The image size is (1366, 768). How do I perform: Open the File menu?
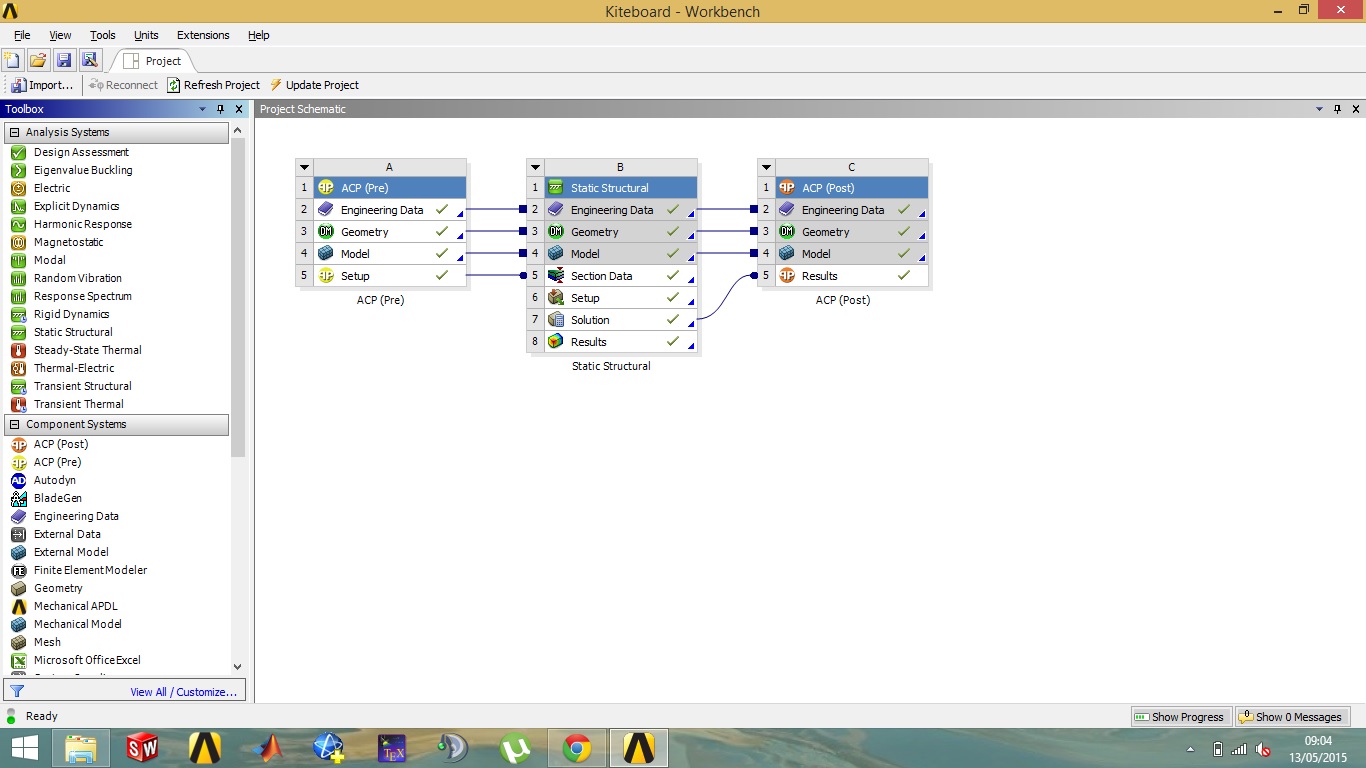(x=22, y=35)
